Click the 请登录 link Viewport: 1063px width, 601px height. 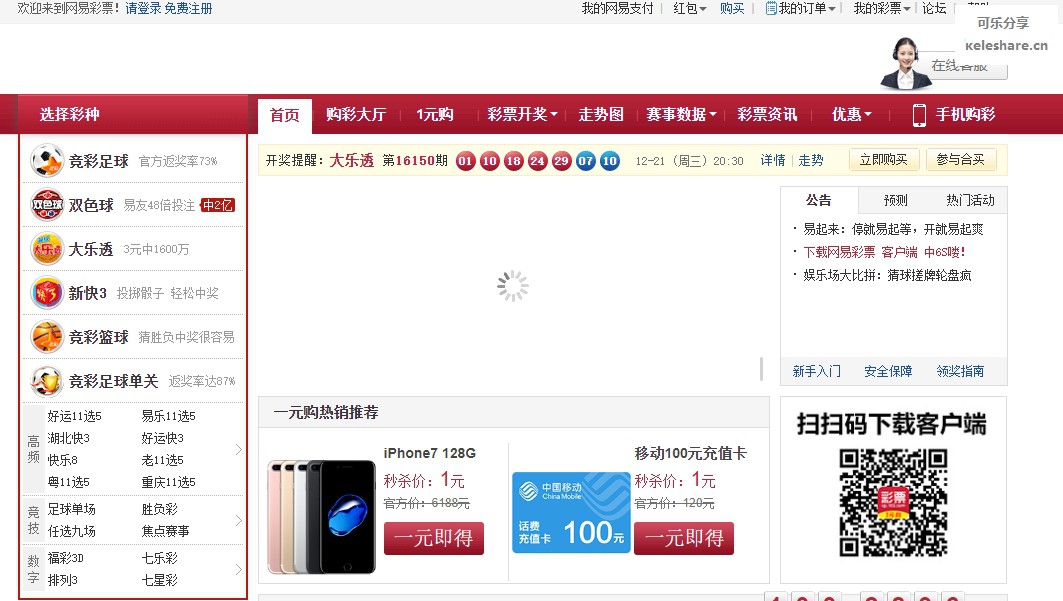pyautogui.click(x=142, y=8)
